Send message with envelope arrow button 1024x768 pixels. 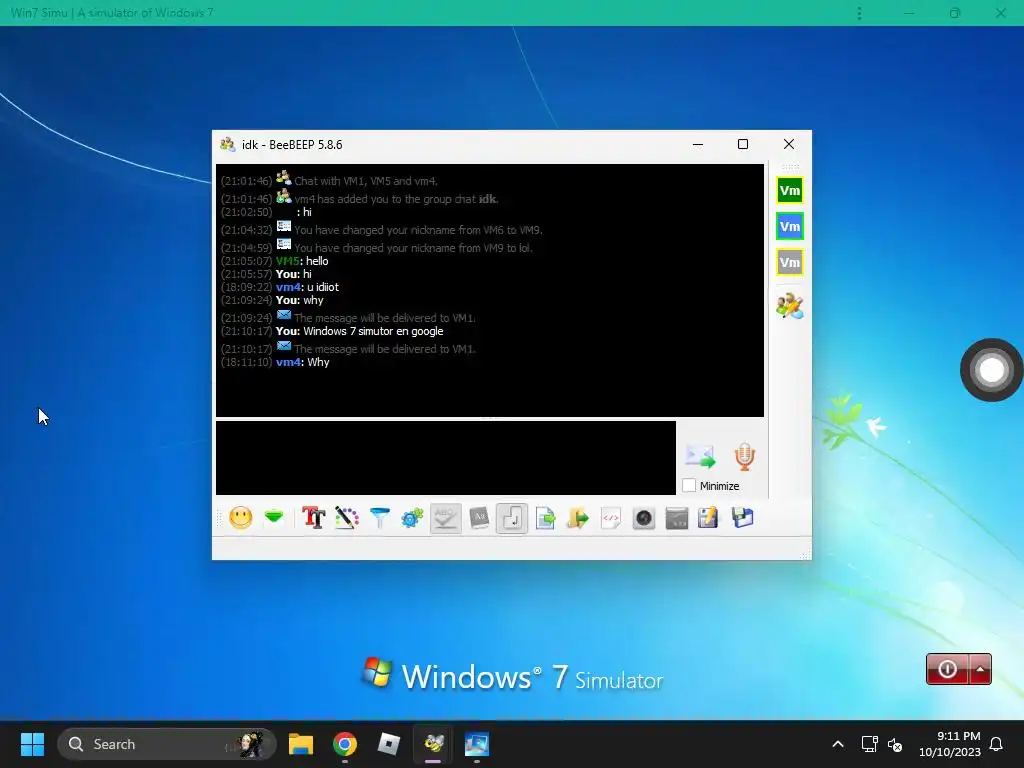tap(700, 456)
